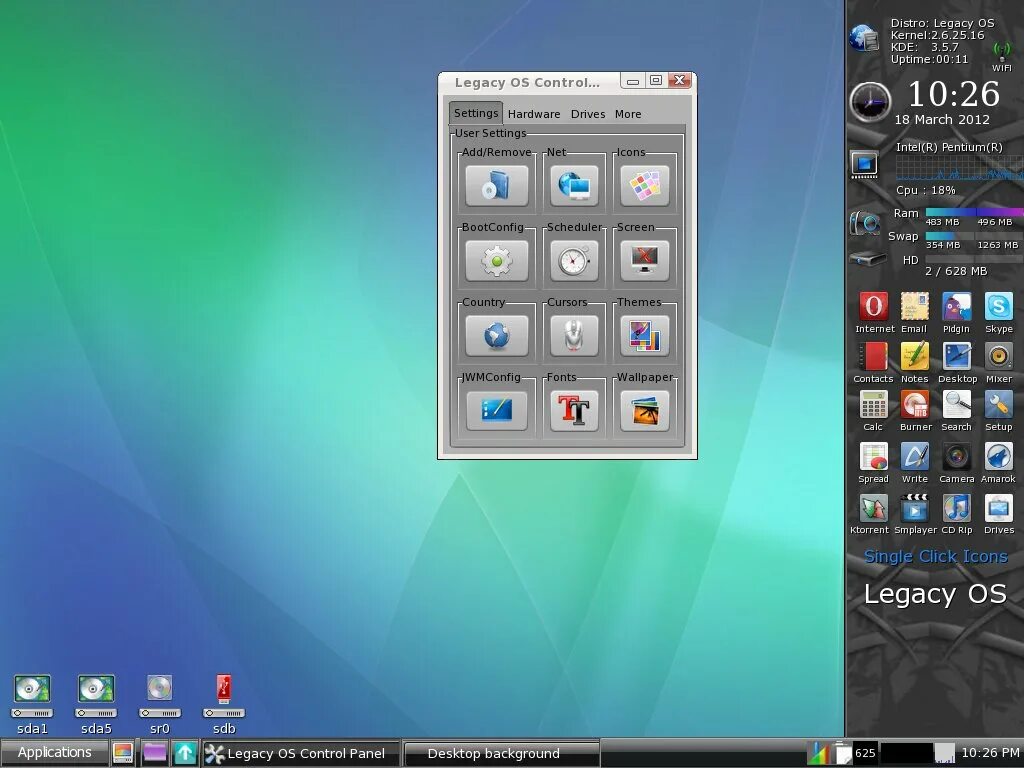Open the Cursors mouse icon
The height and width of the screenshot is (768, 1024).
click(x=573, y=336)
